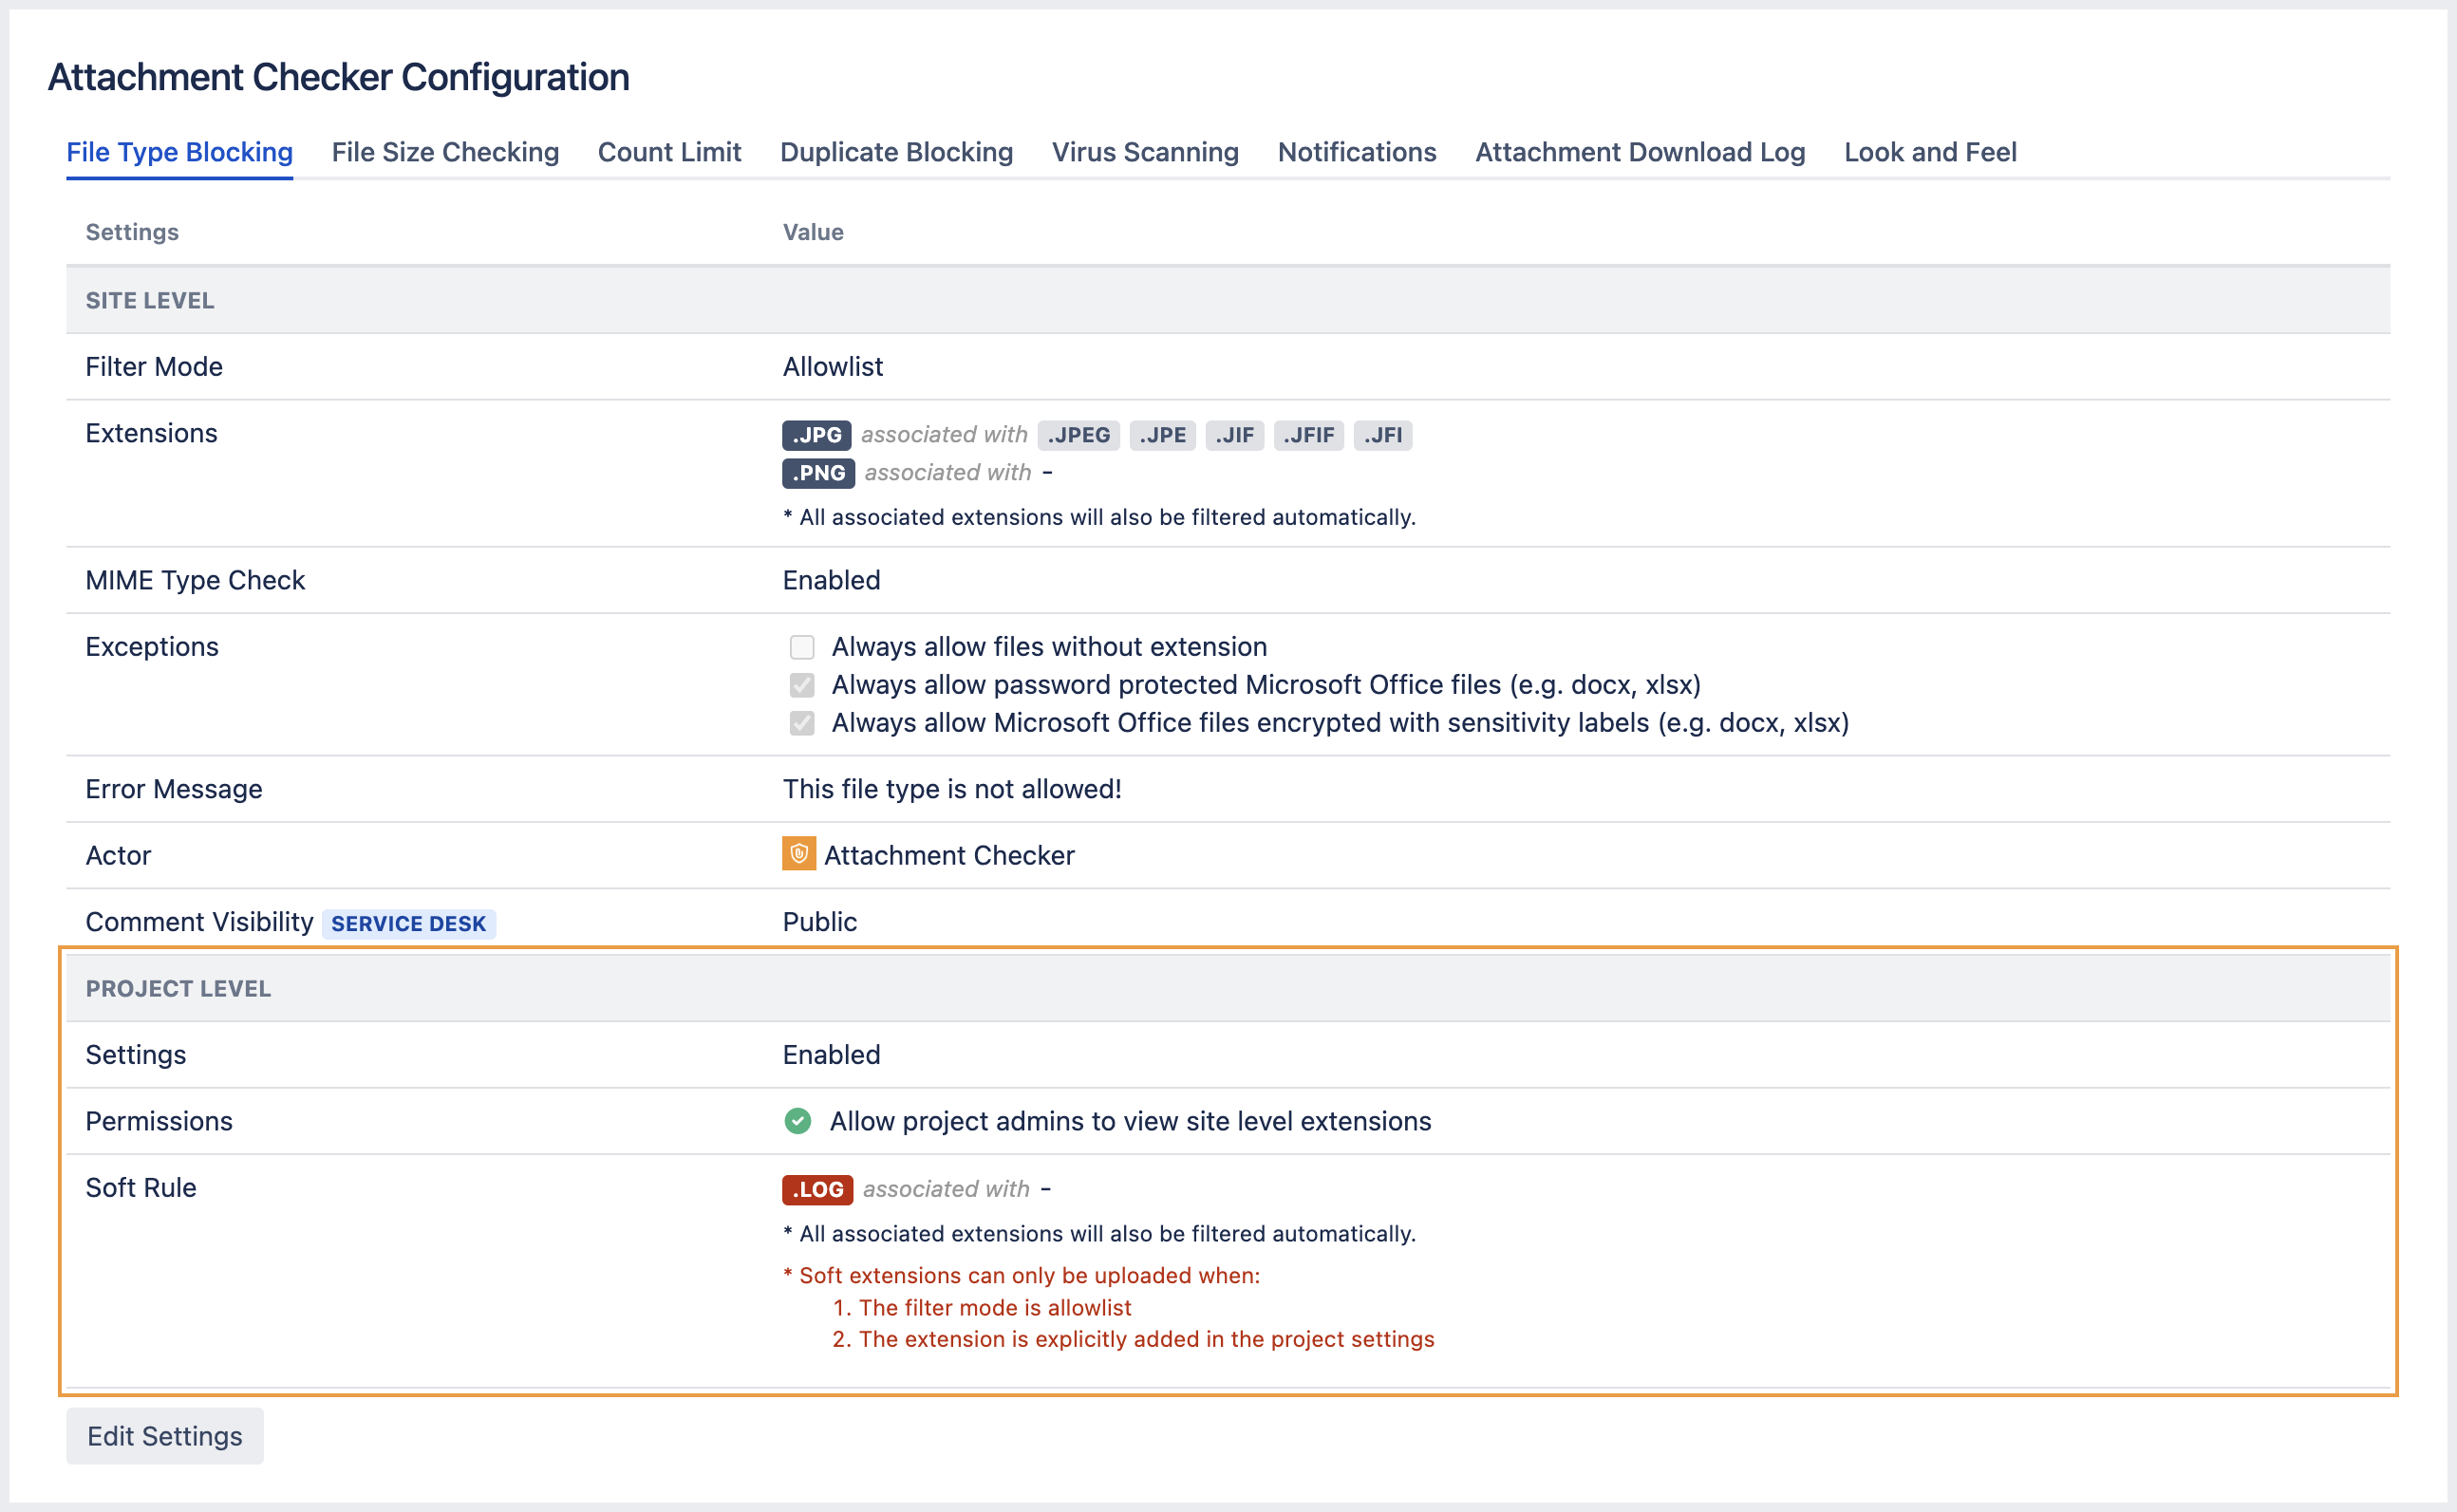Click the .LOG soft rule badge
Viewport: 2457px width, 1512px height.
[816, 1189]
